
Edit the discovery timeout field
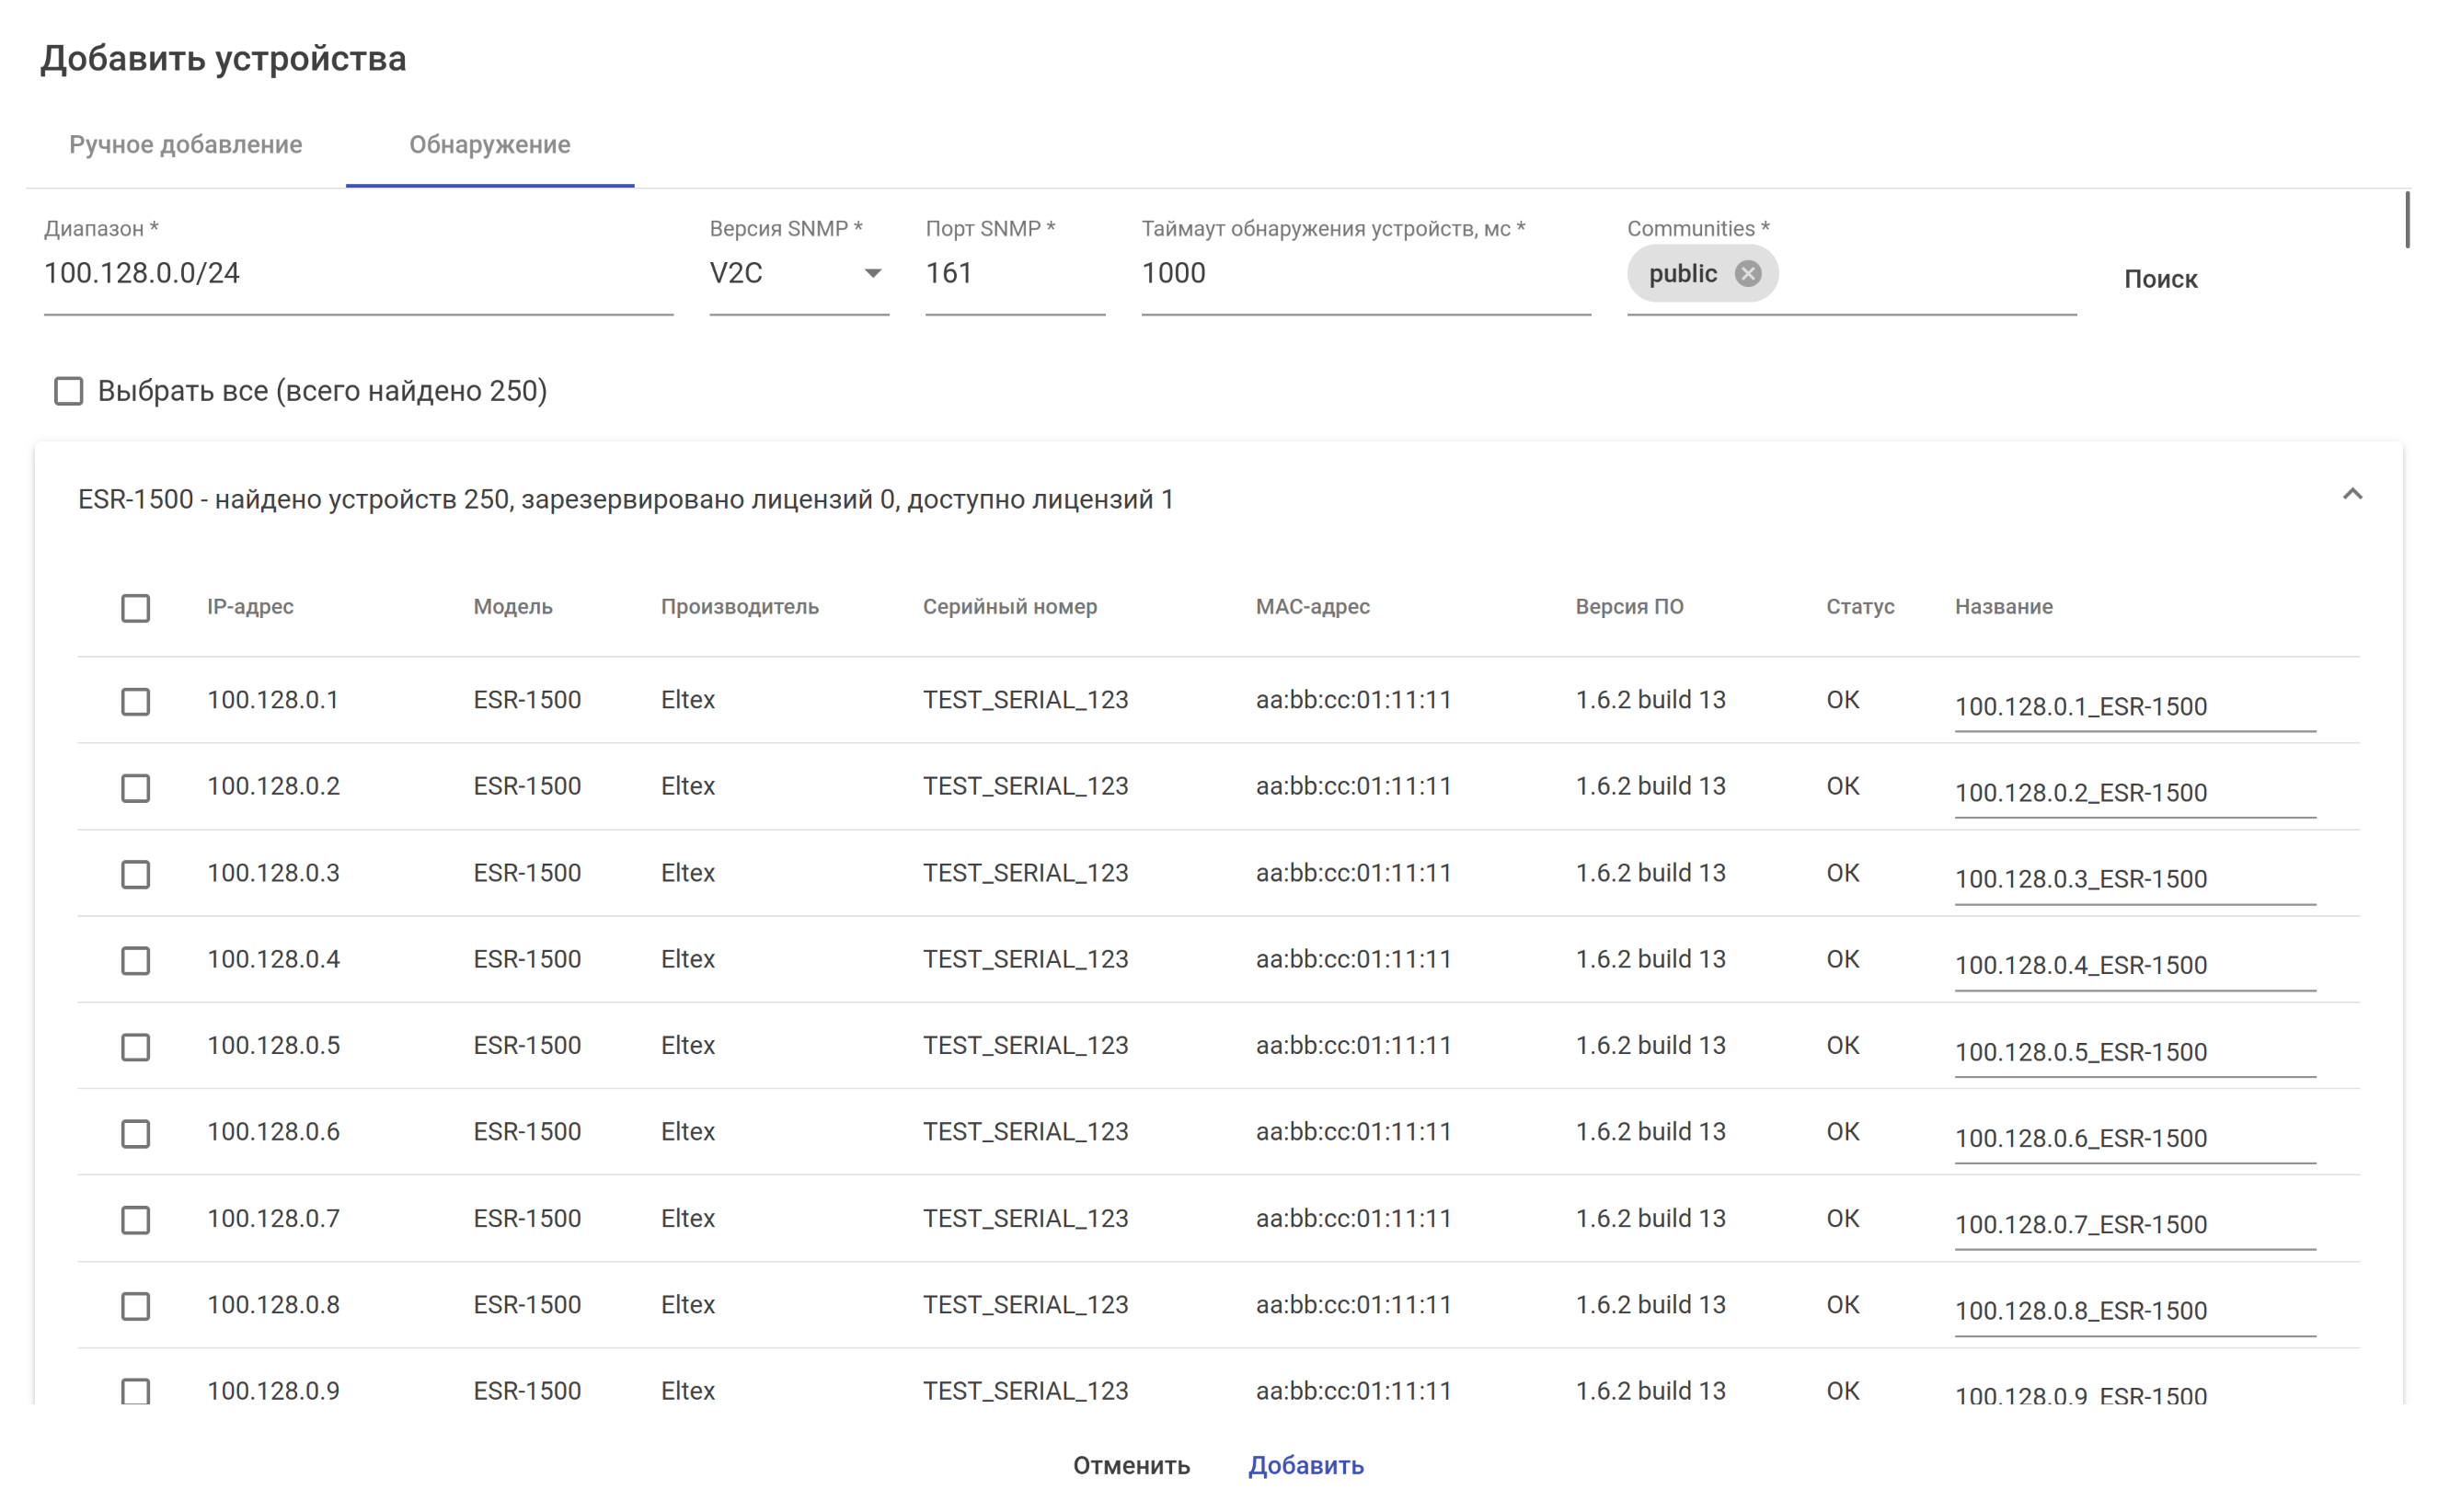pos(1364,273)
